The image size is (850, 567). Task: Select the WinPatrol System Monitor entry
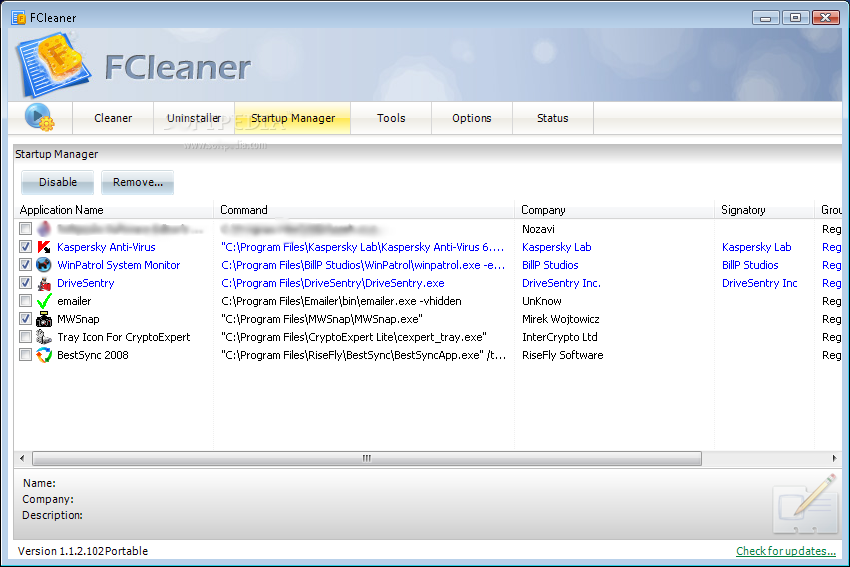pos(119,265)
